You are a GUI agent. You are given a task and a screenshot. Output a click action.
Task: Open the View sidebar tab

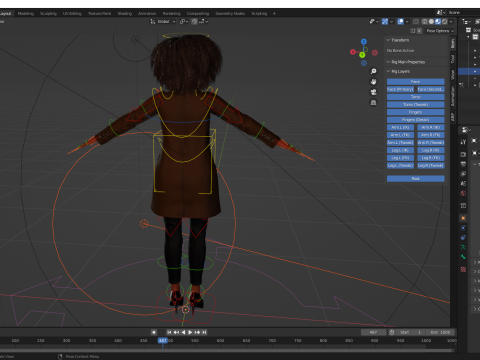click(453, 75)
